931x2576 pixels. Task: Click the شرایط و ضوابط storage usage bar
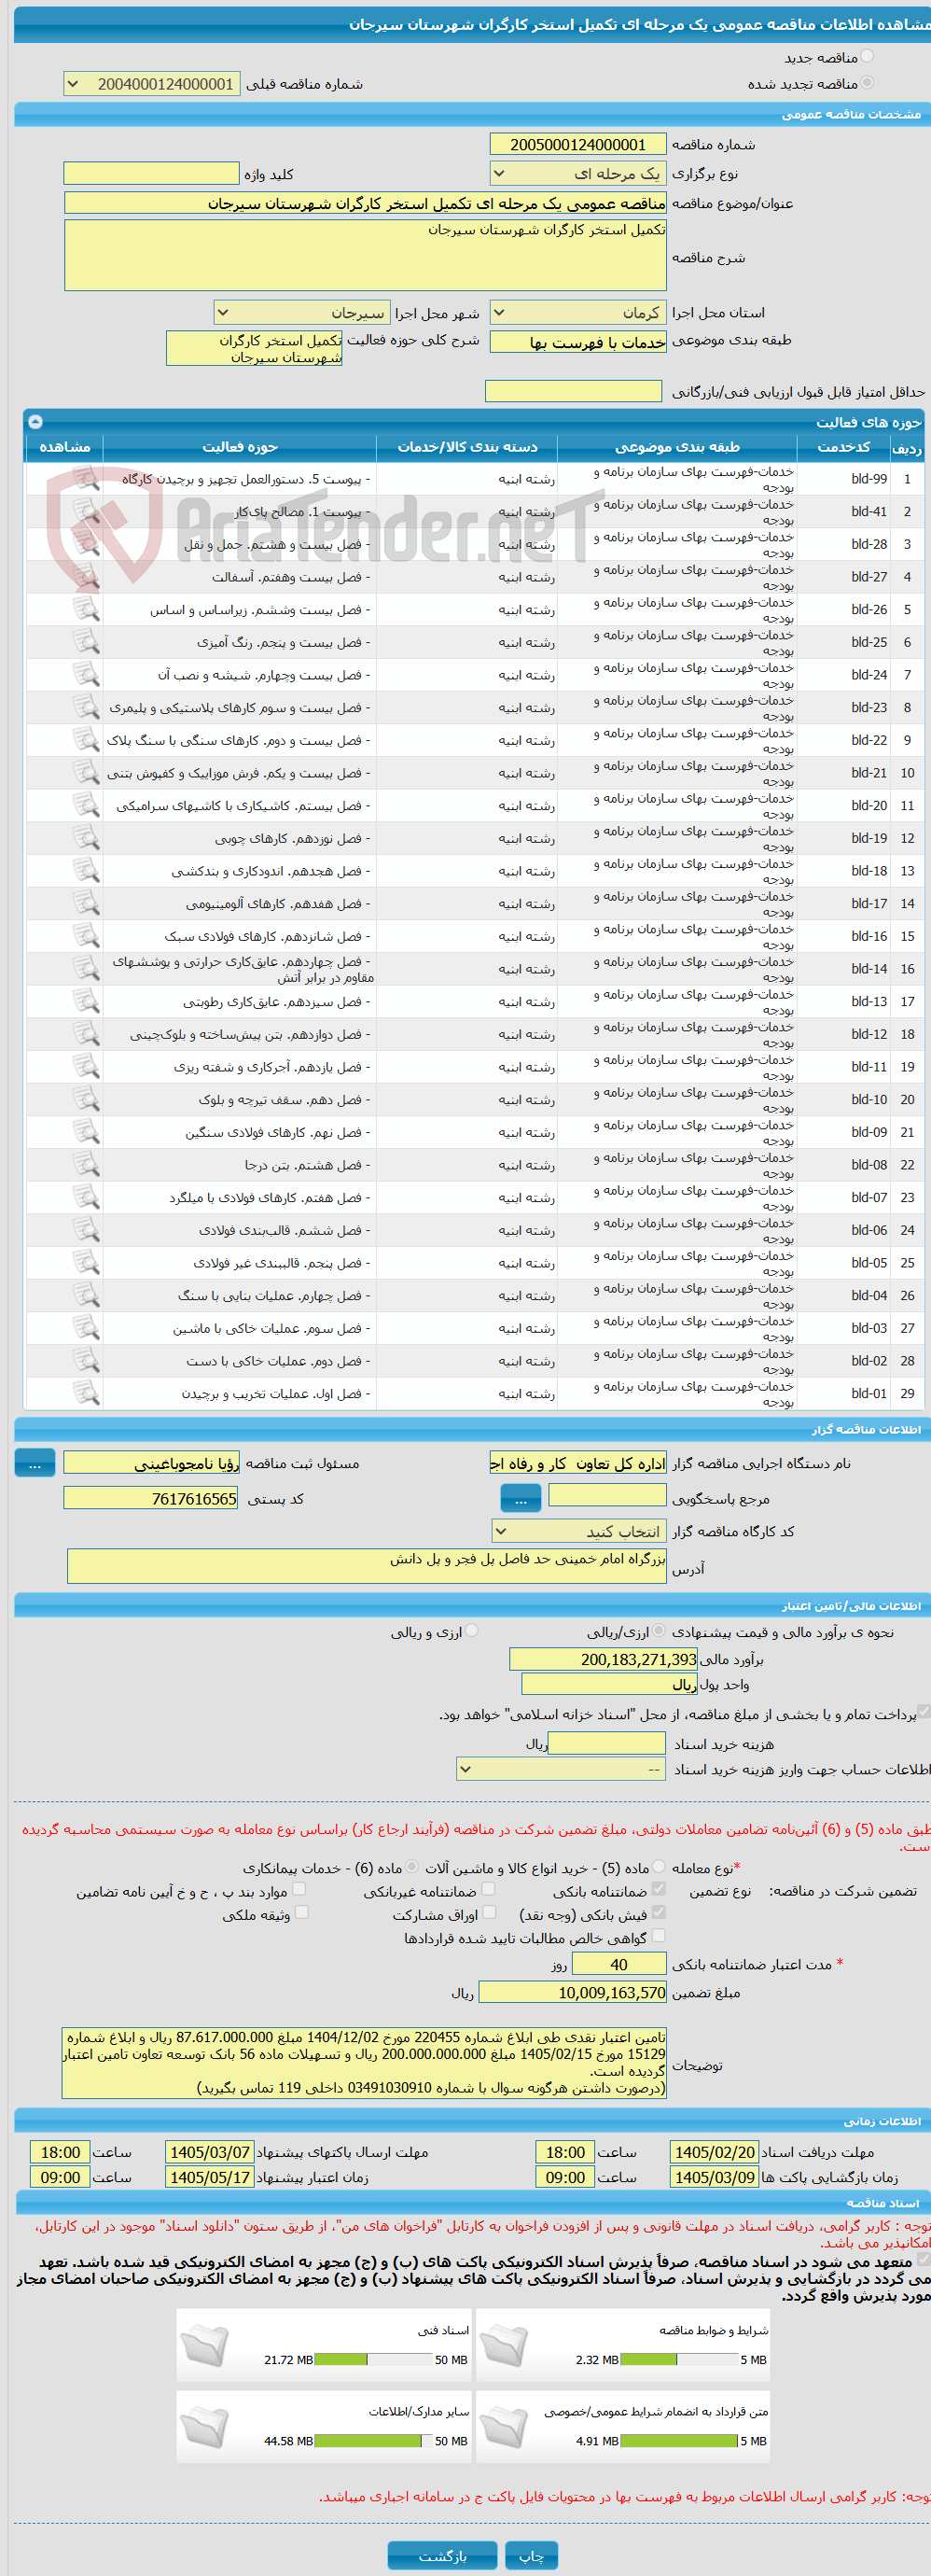pos(678,2360)
